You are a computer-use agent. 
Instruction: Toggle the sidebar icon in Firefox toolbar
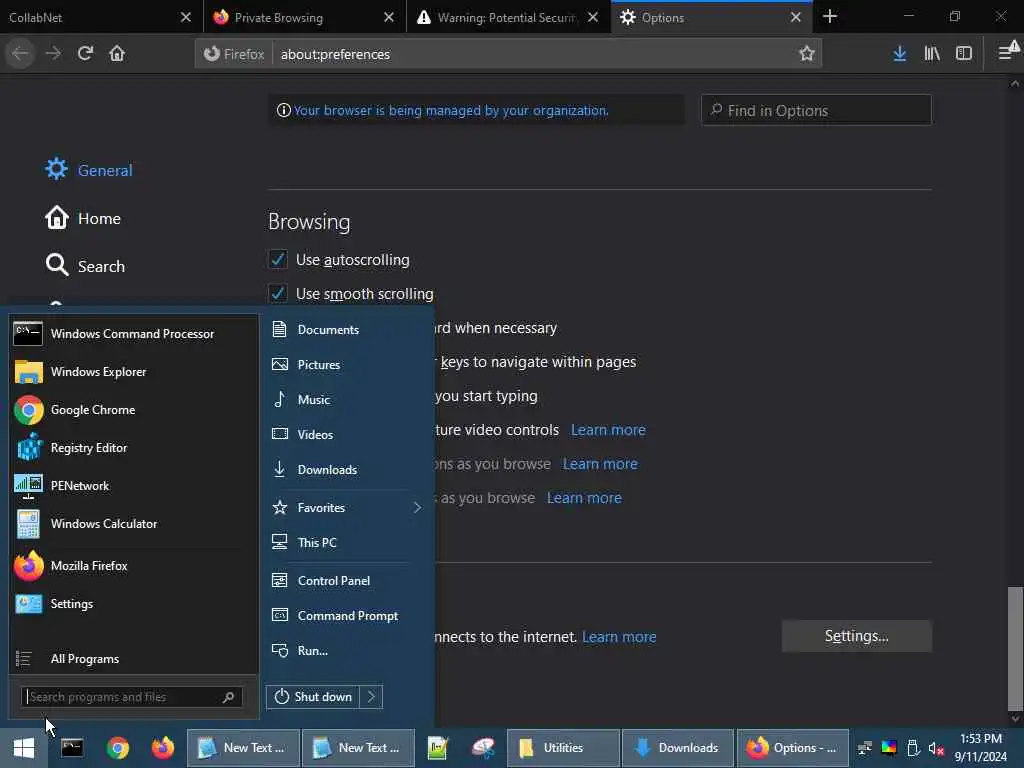[x=964, y=54]
